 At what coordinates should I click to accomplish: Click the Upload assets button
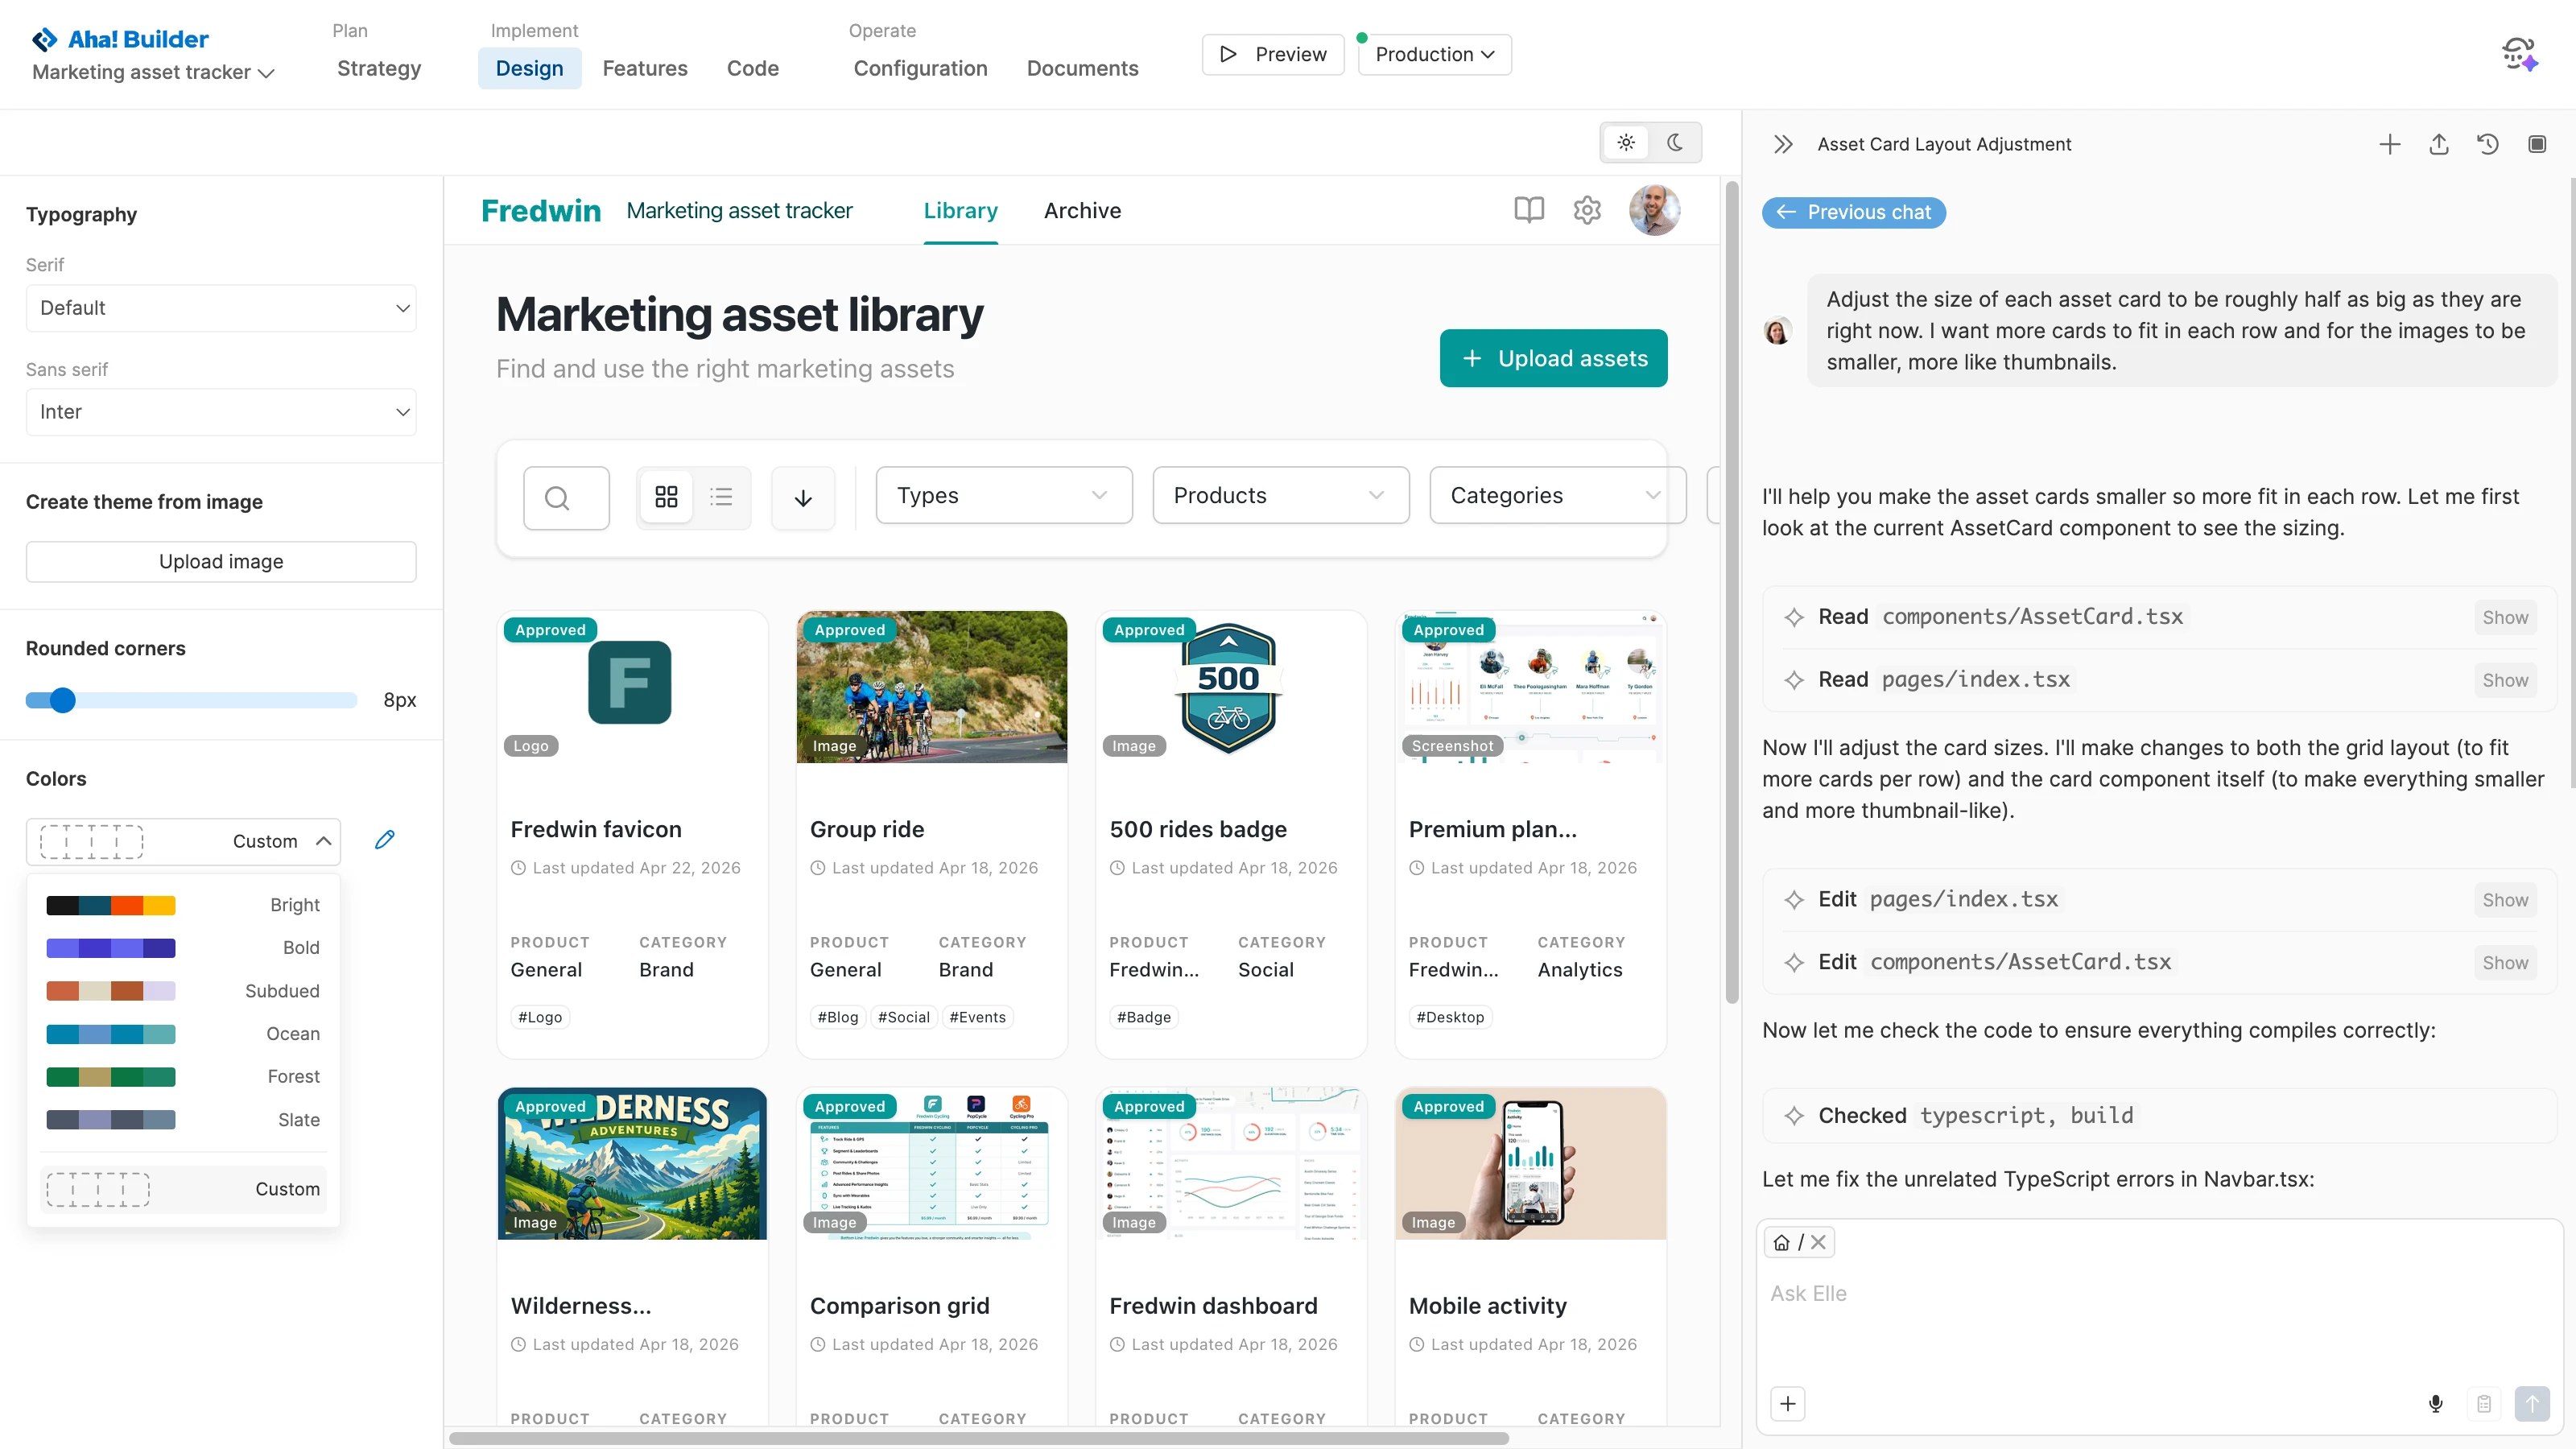(x=1553, y=358)
